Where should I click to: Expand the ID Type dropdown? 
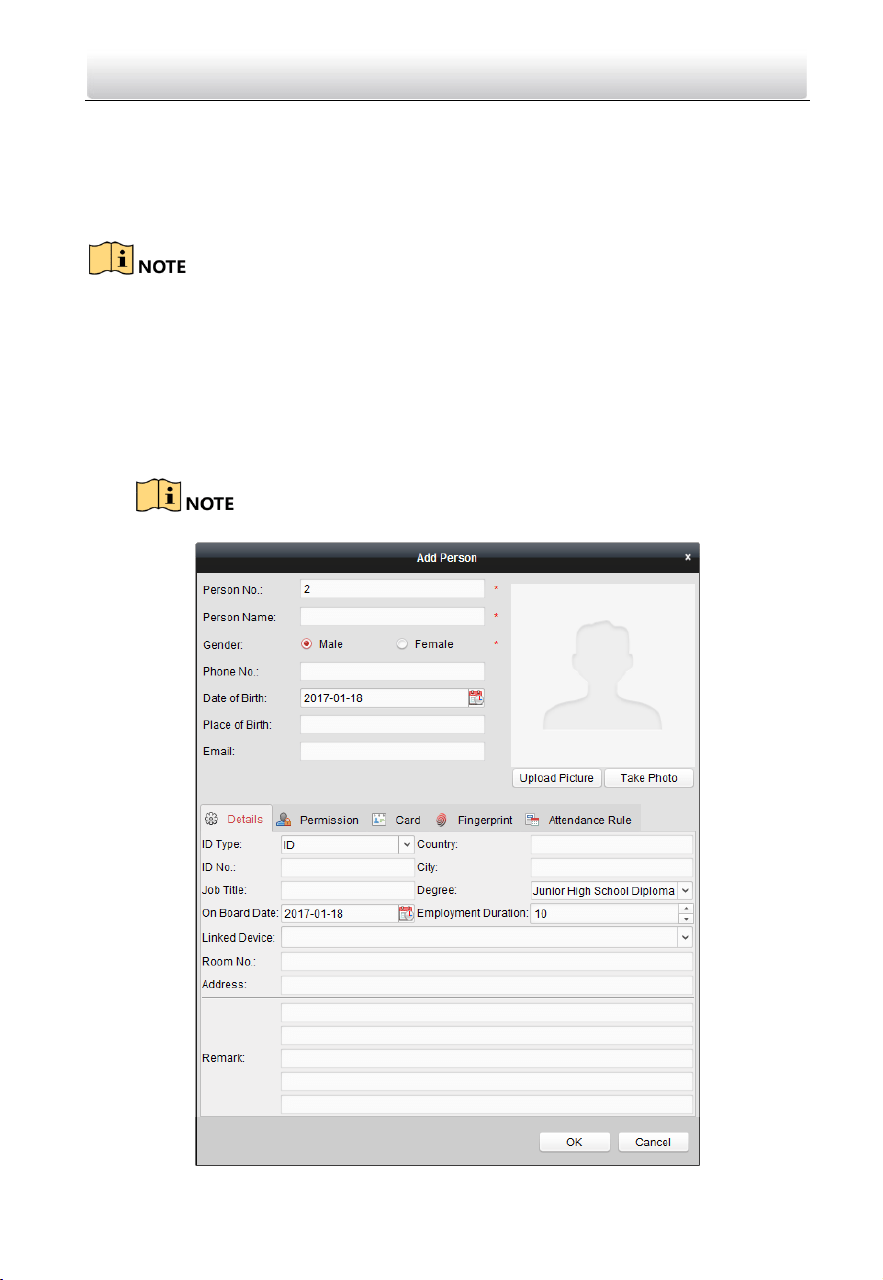tap(407, 845)
